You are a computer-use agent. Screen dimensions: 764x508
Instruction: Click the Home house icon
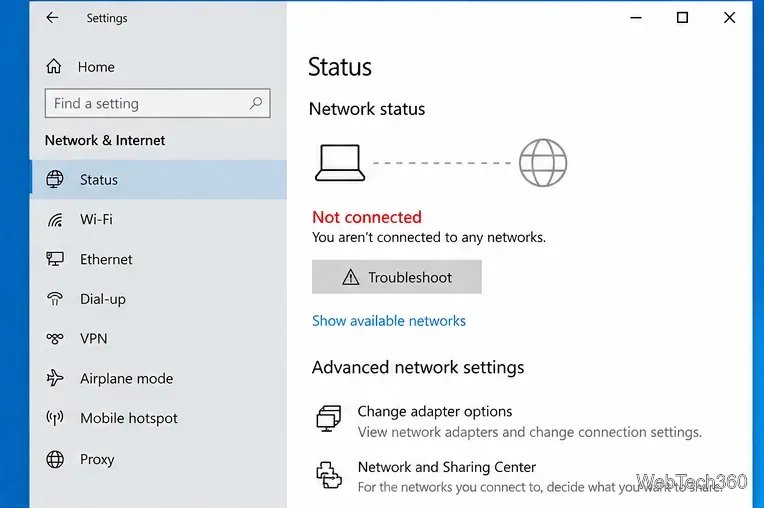(x=54, y=66)
